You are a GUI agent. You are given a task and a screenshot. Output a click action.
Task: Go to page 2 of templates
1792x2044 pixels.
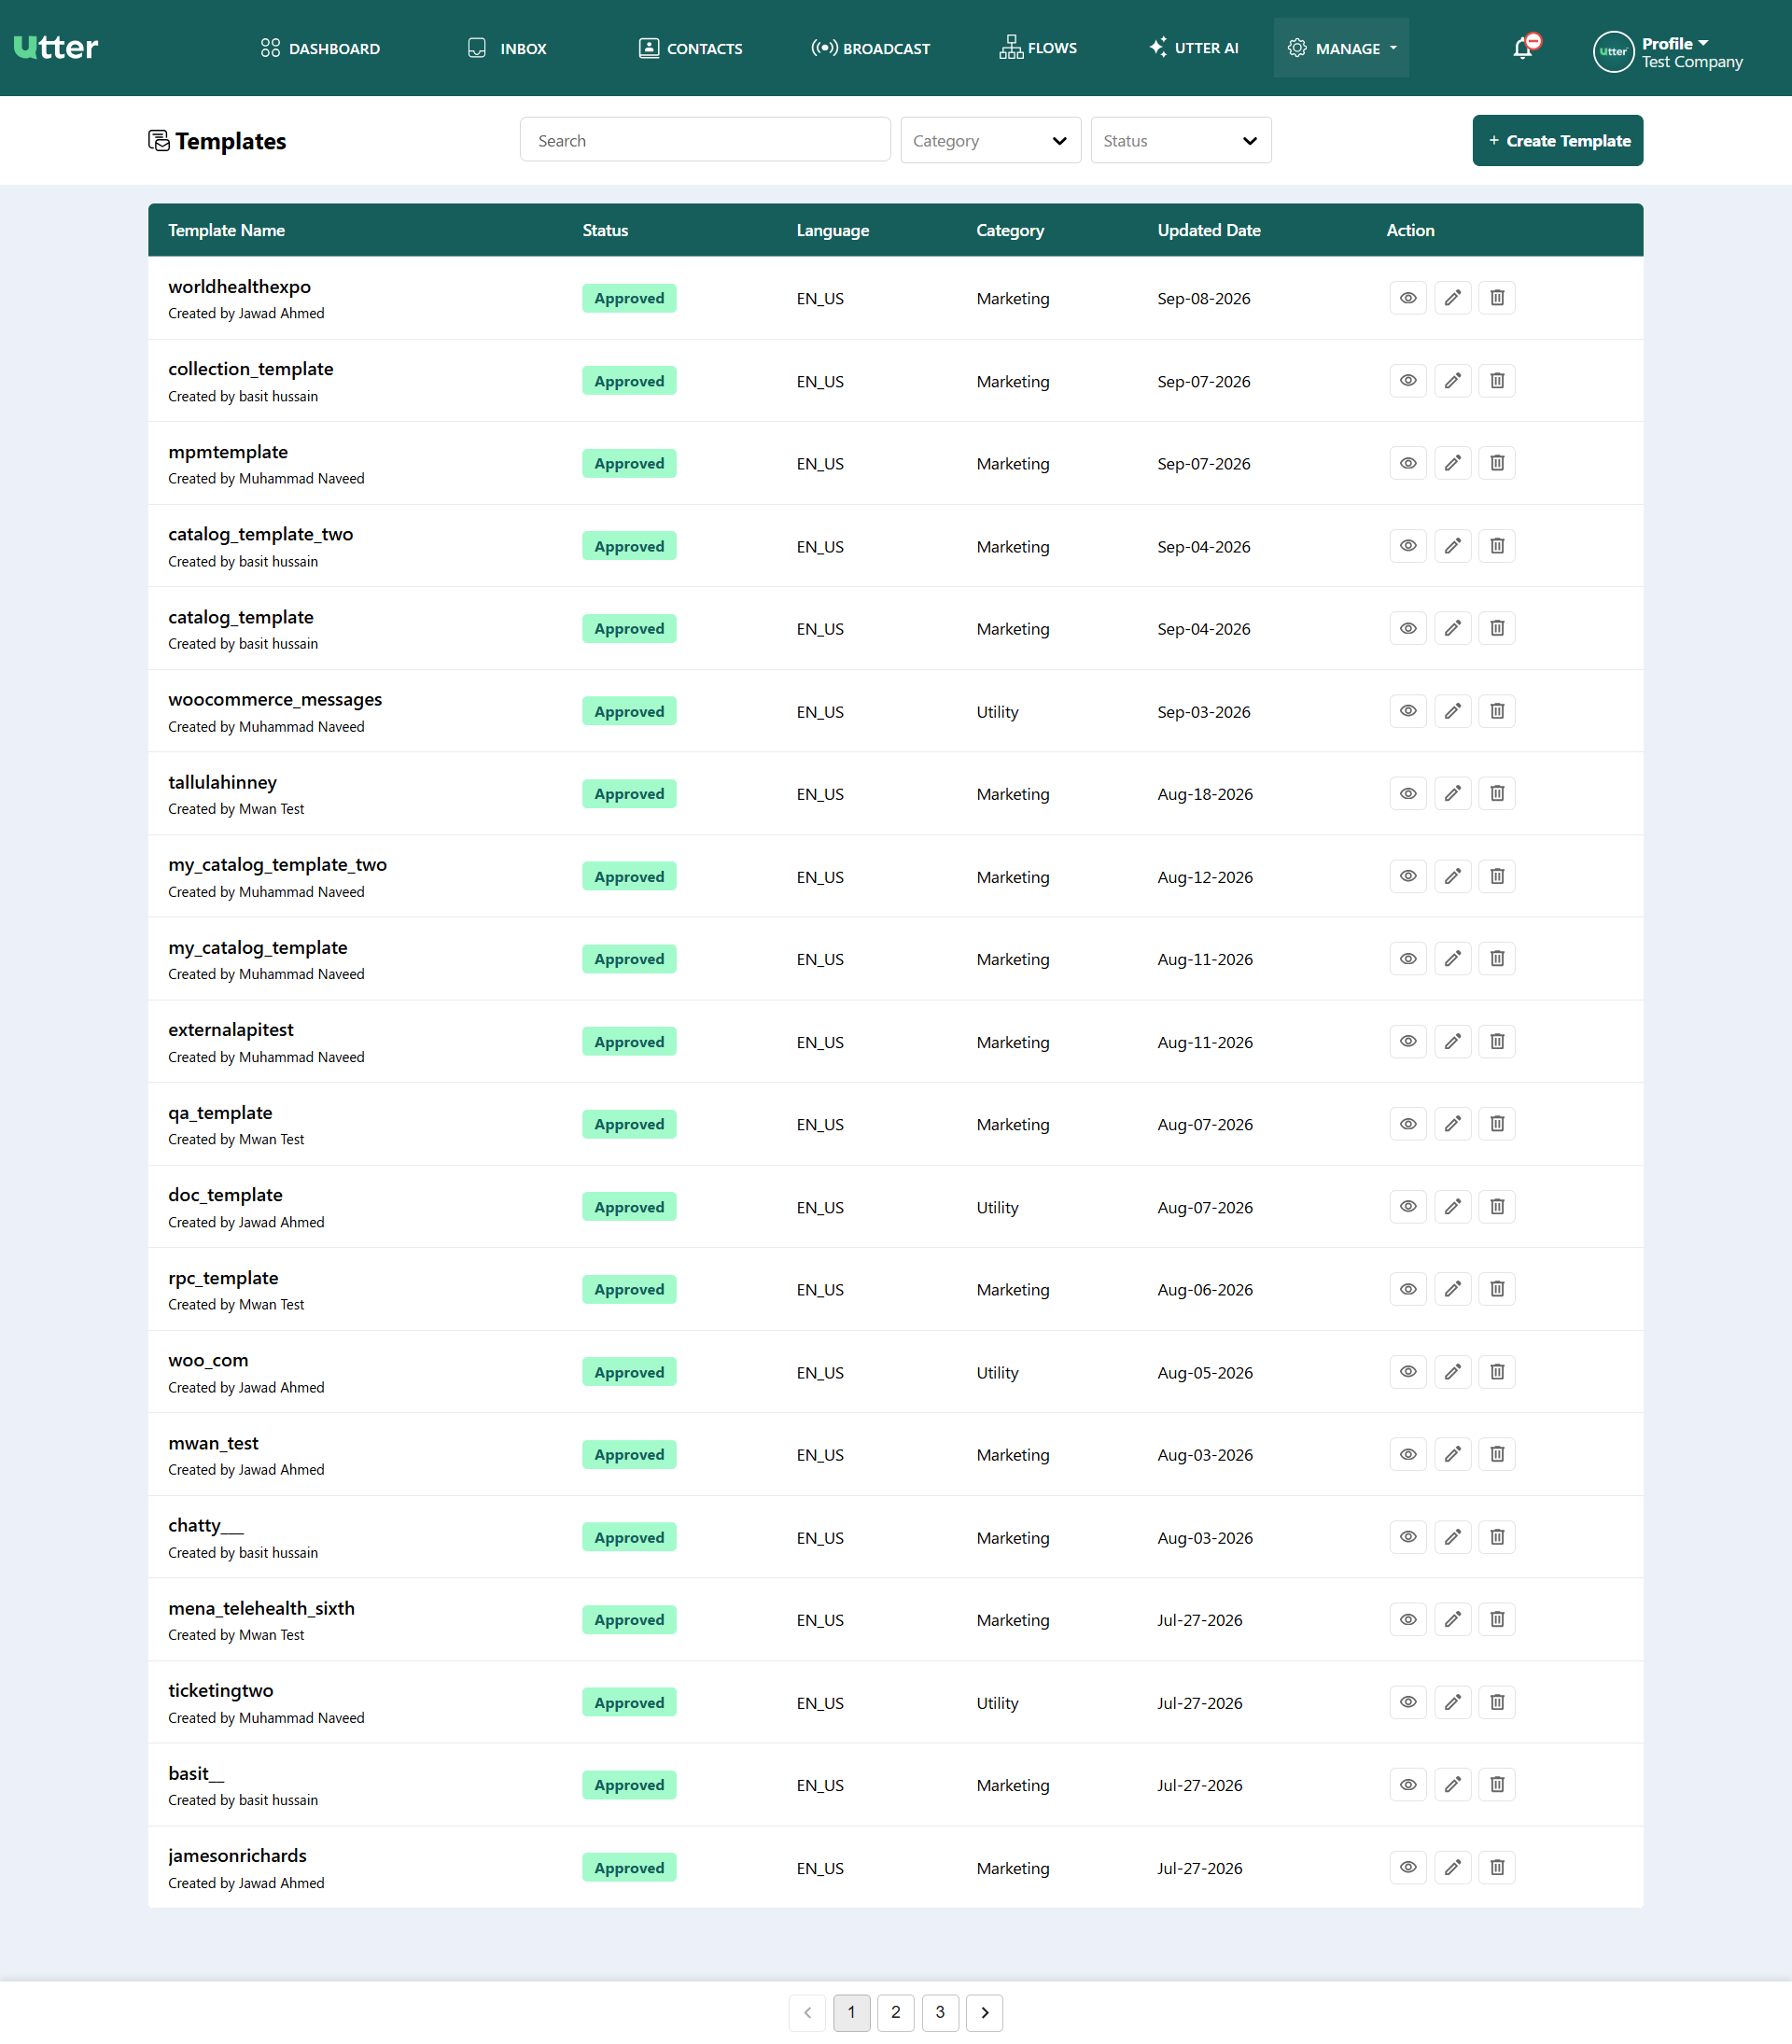pos(895,2012)
